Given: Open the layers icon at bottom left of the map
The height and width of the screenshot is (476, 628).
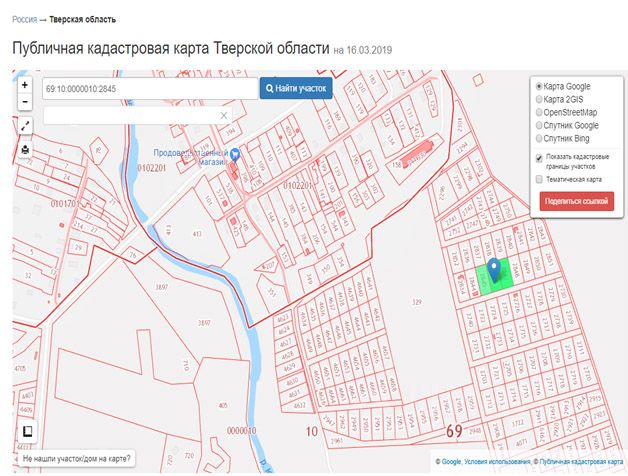Looking at the screenshot, I should [27, 432].
